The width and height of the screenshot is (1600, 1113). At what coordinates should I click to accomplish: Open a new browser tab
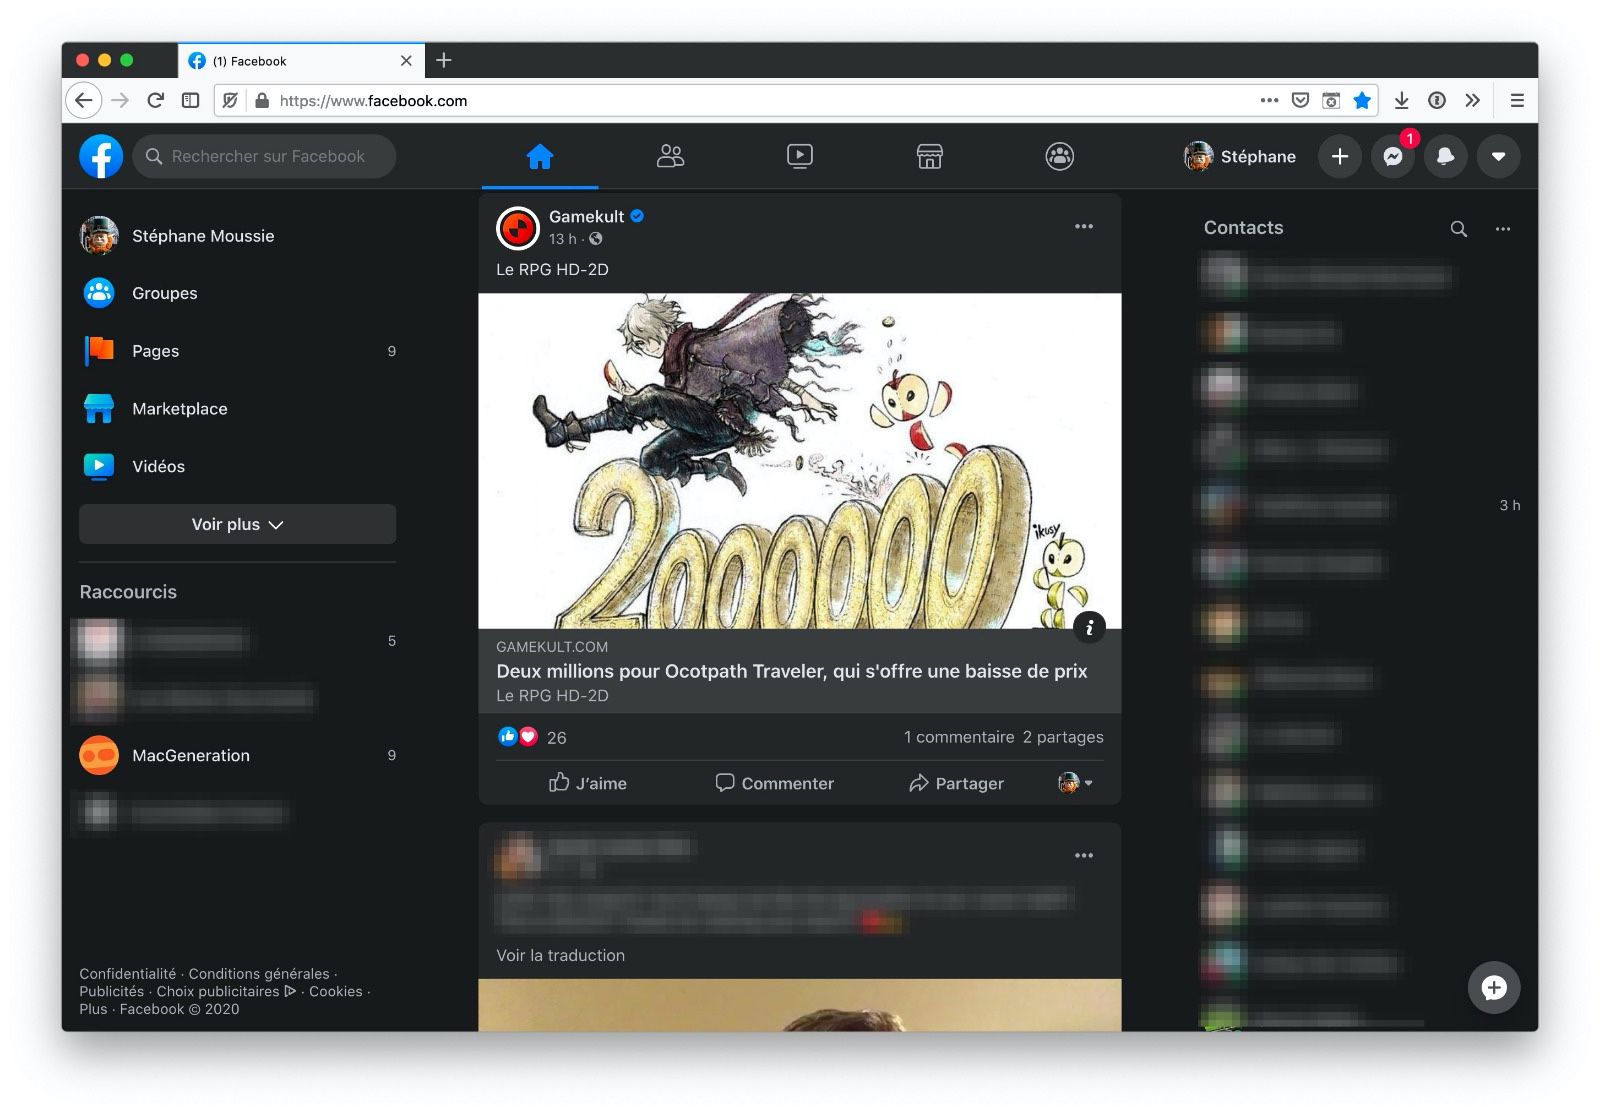[444, 60]
